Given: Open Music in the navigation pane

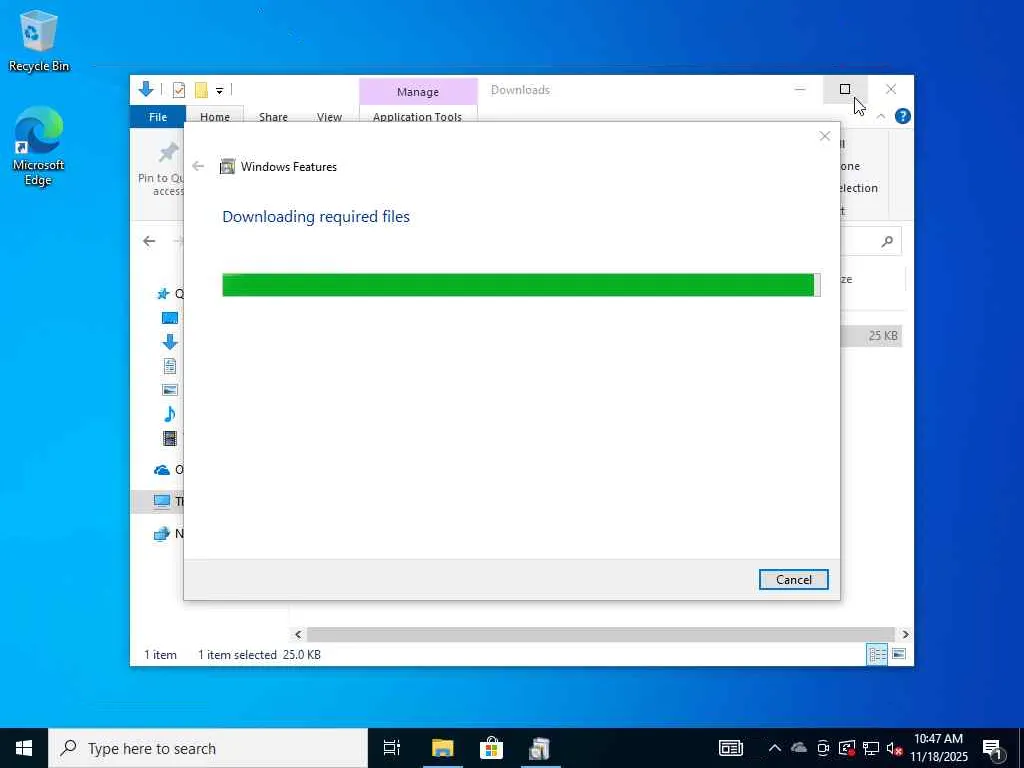Looking at the screenshot, I should (170, 414).
